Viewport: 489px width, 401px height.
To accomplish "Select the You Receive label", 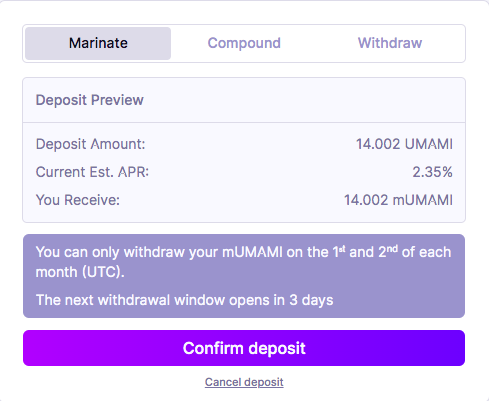I will [x=78, y=200].
